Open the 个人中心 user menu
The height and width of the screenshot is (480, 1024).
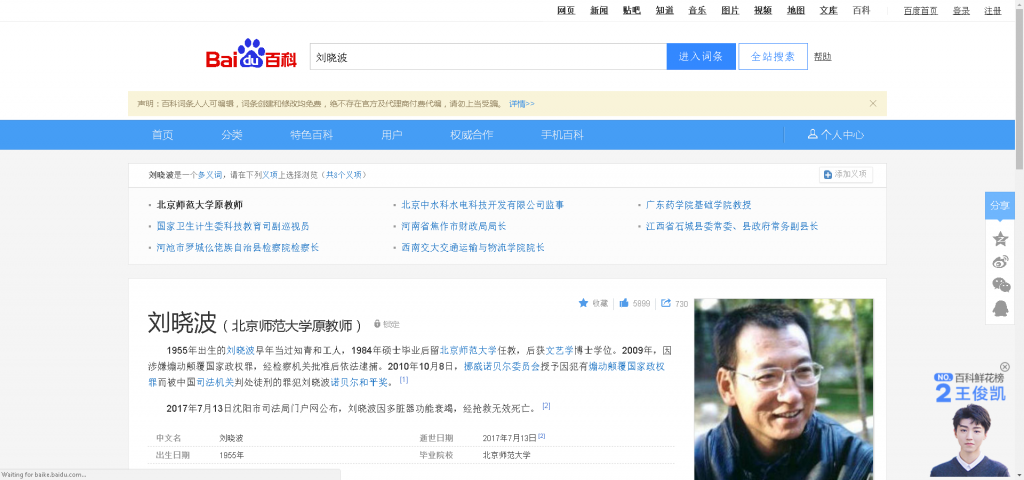(836, 135)
